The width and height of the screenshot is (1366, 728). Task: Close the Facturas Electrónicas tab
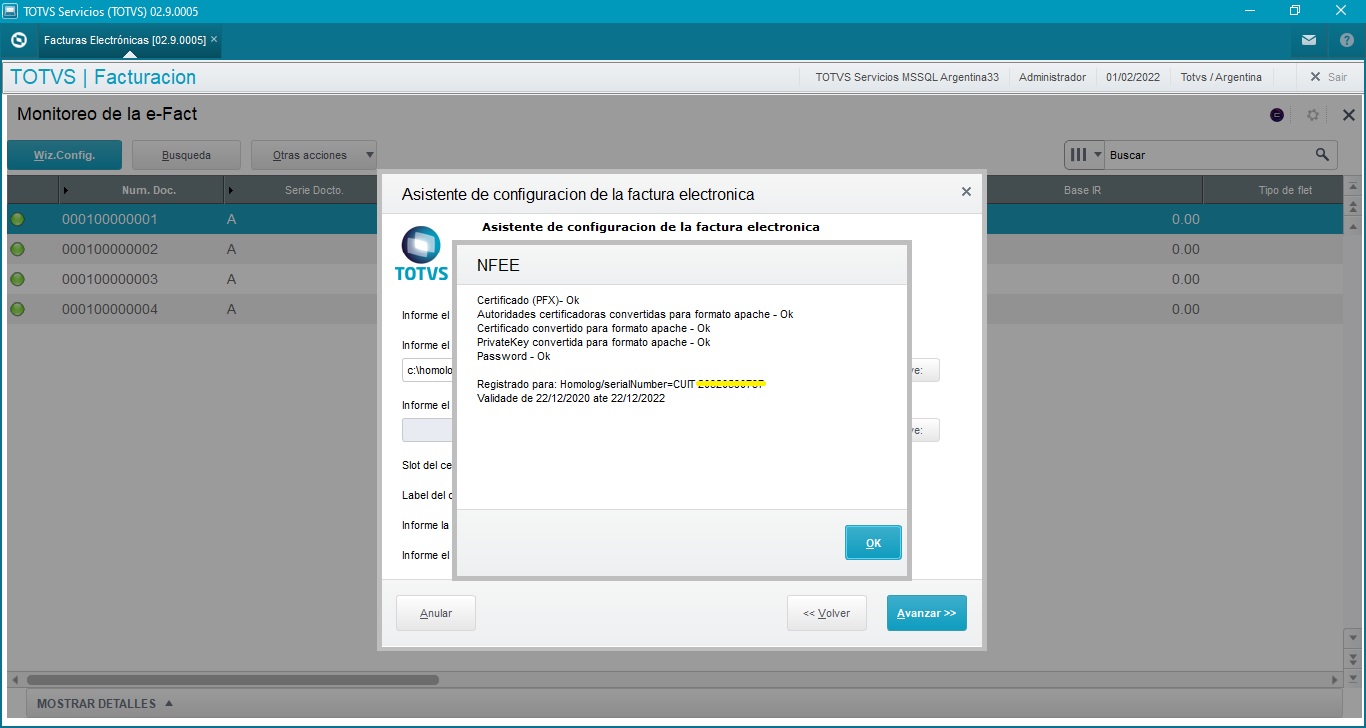[214, 39]
